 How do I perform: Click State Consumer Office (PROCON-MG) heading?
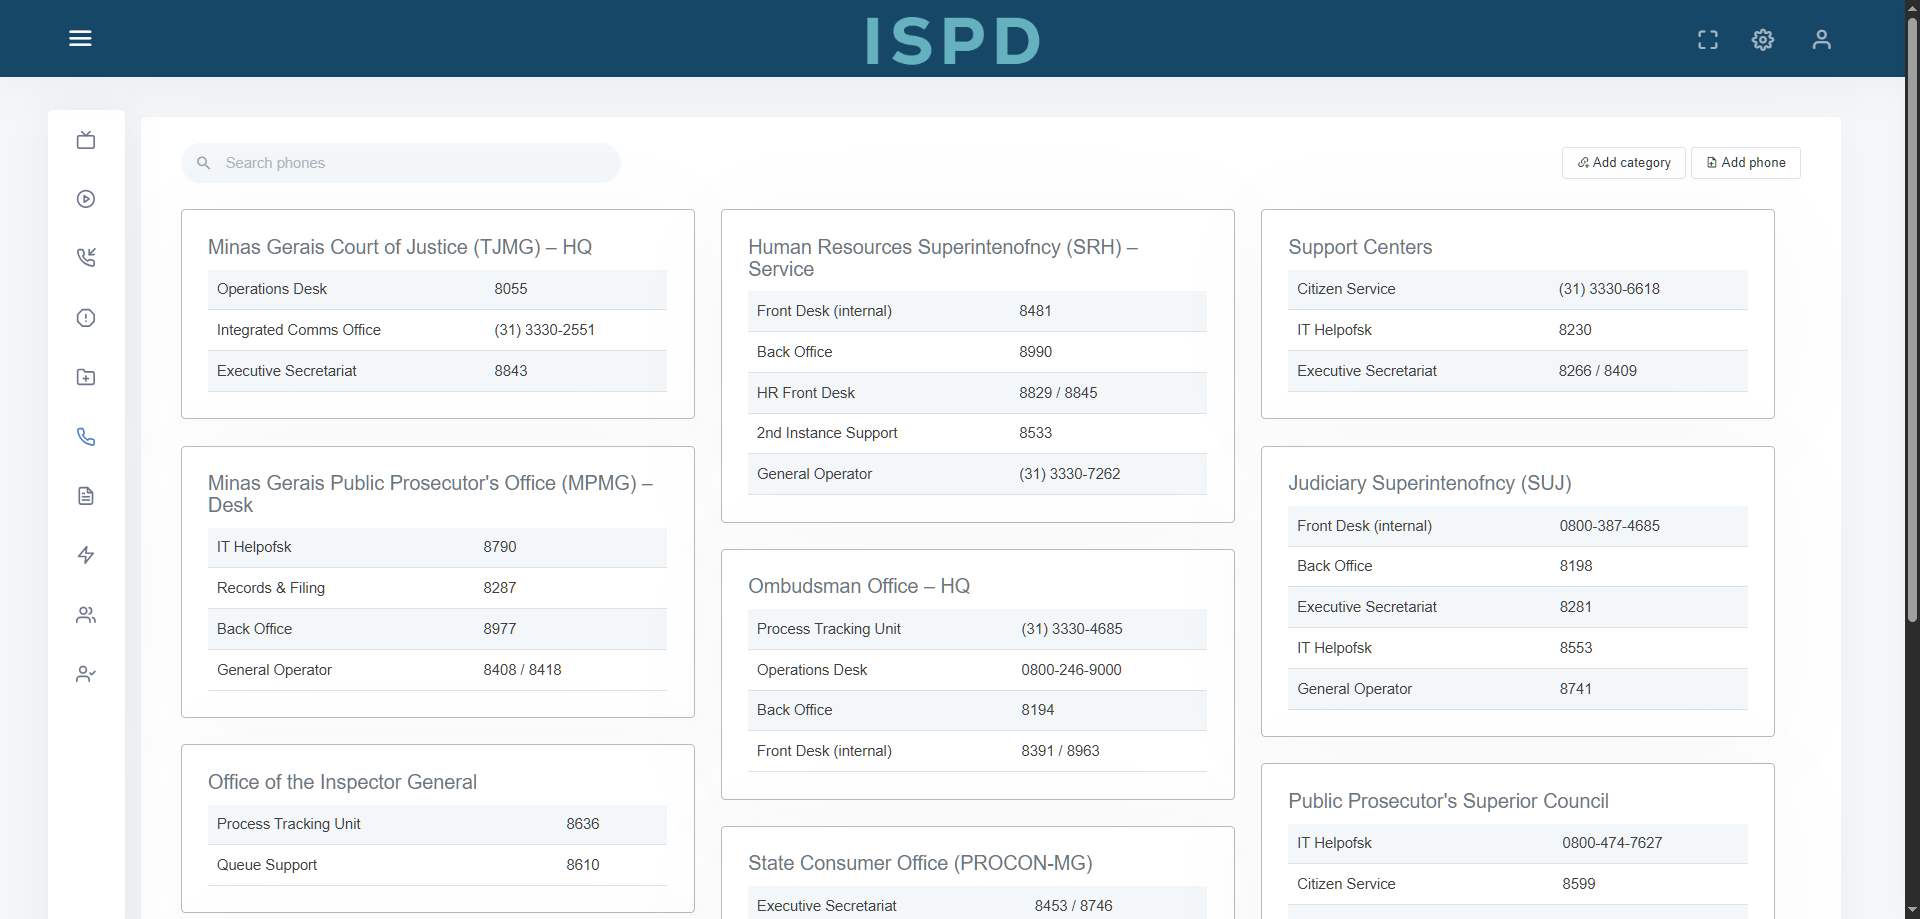pyautogui.click(x=920, y=863)
